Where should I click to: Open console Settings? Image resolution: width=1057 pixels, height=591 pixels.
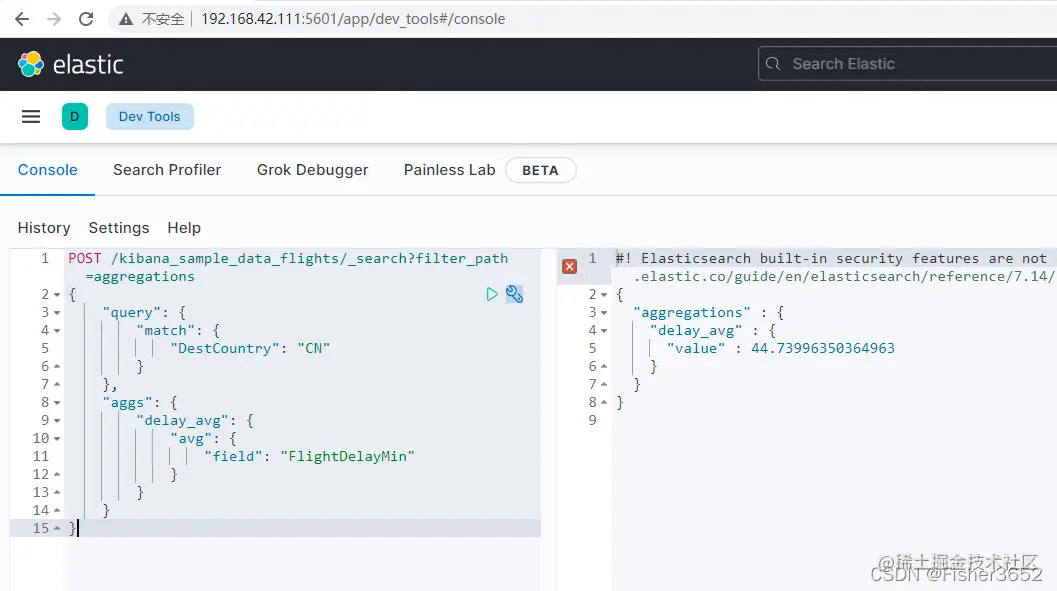coord(119,228)
